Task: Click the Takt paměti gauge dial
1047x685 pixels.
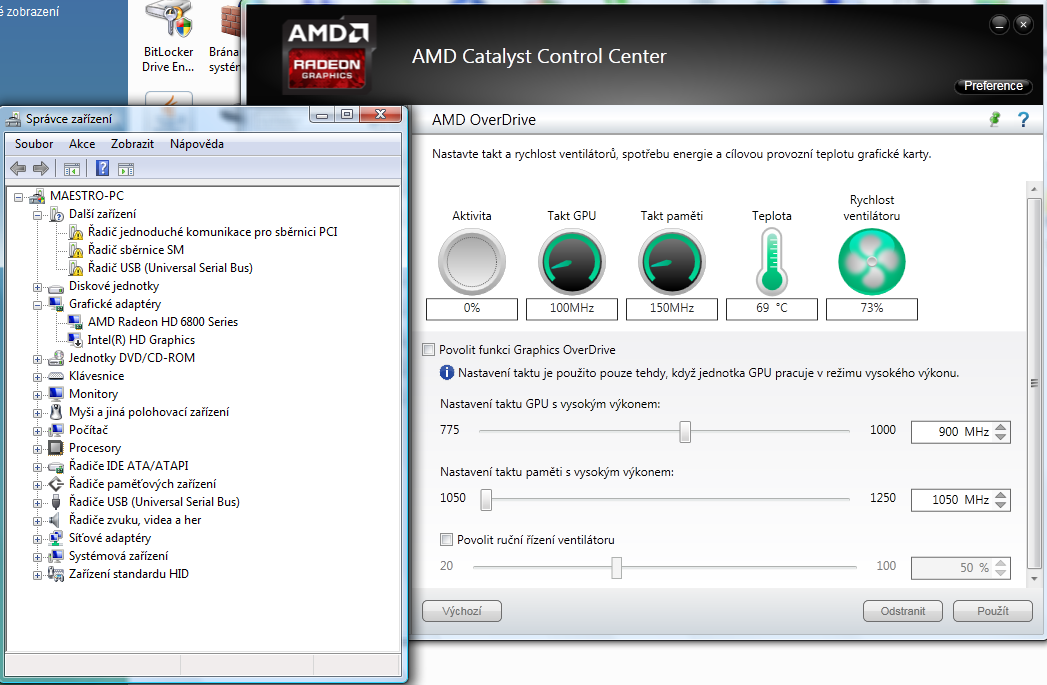Action: [x=672, y=262]
